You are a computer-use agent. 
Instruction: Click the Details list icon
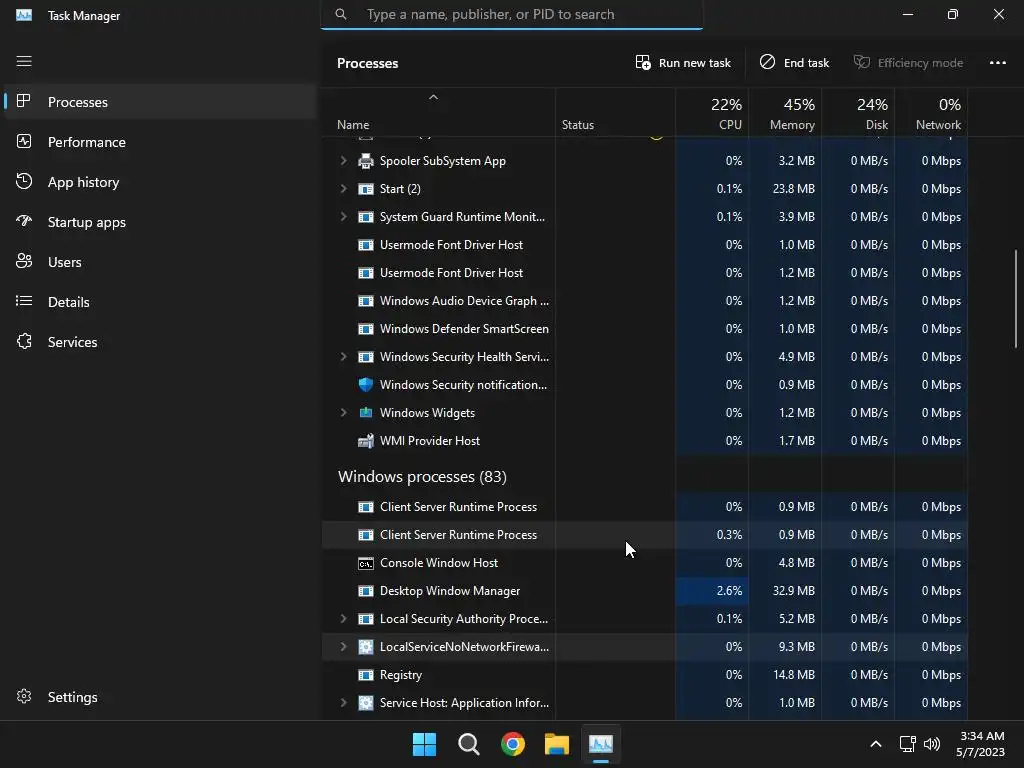24,301
